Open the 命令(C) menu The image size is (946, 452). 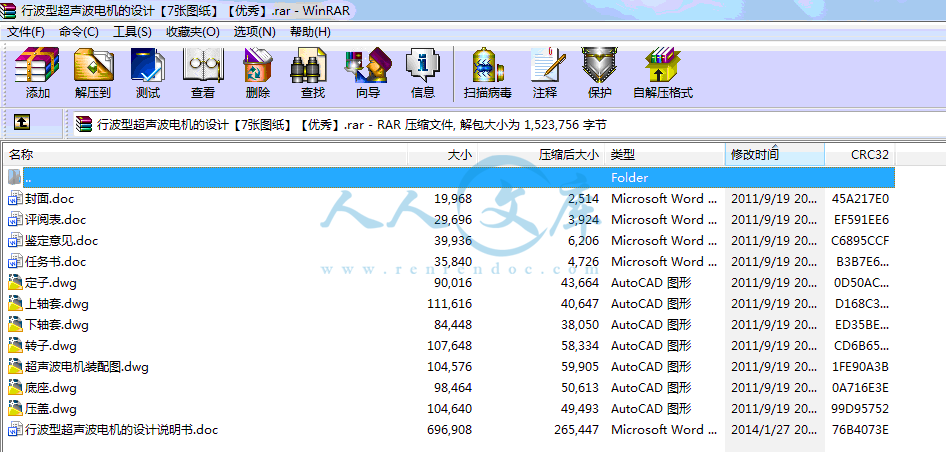pos(79,31)
